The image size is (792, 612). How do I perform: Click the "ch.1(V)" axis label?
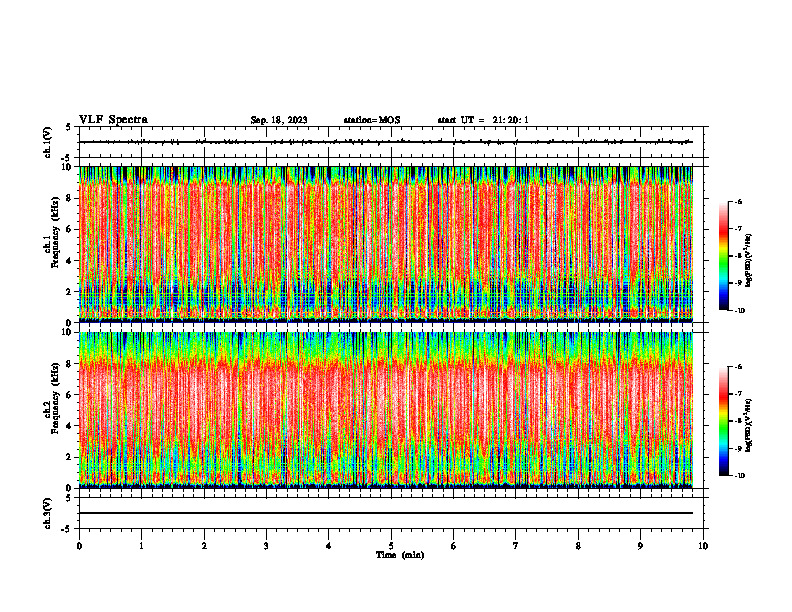[x=47, y=142]
